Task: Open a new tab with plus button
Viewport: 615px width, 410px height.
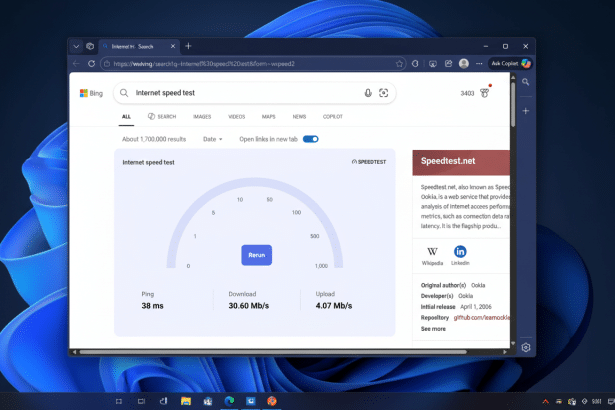Action: click(188, 46)
